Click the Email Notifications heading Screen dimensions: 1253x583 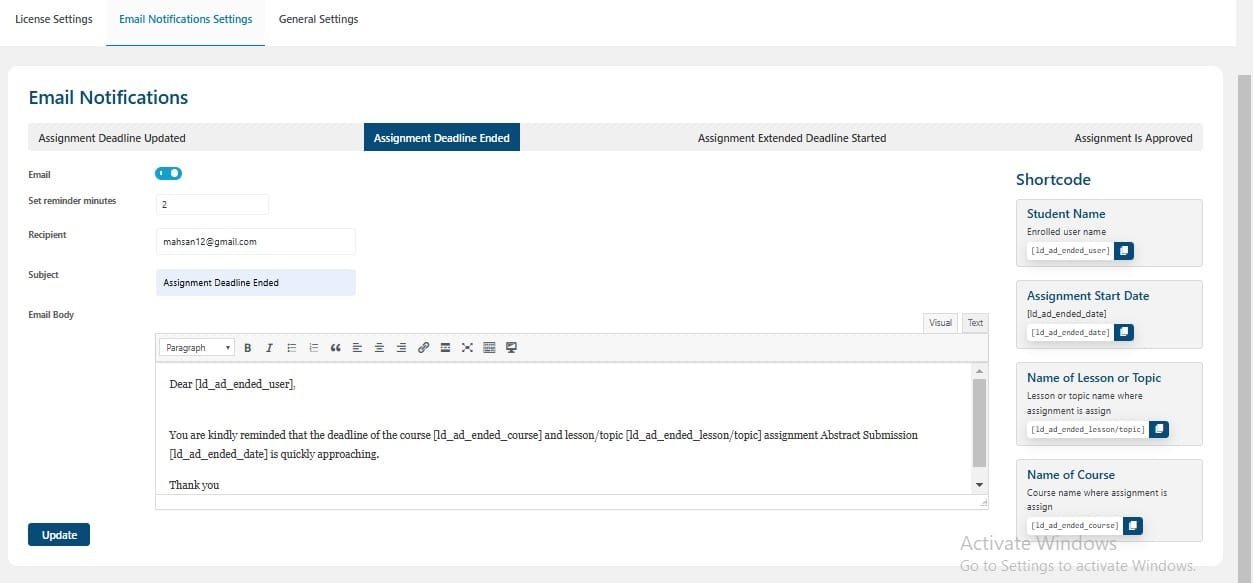108,97
